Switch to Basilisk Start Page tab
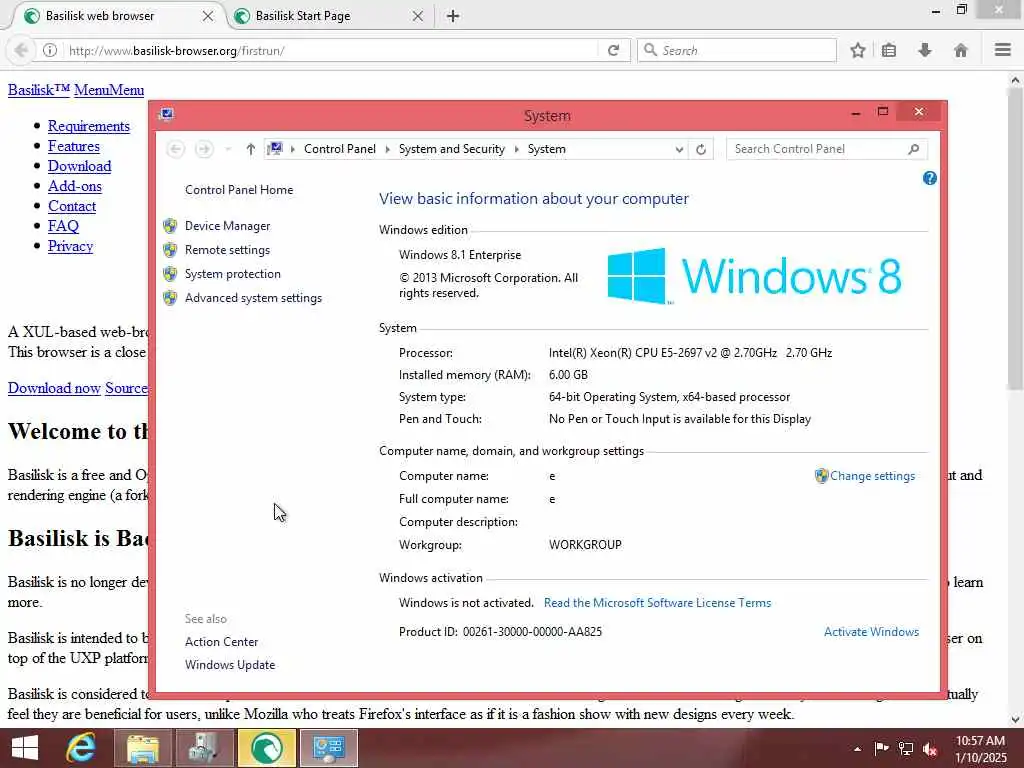This screenshot has width=1024, height=768. [x=330, y=16]
